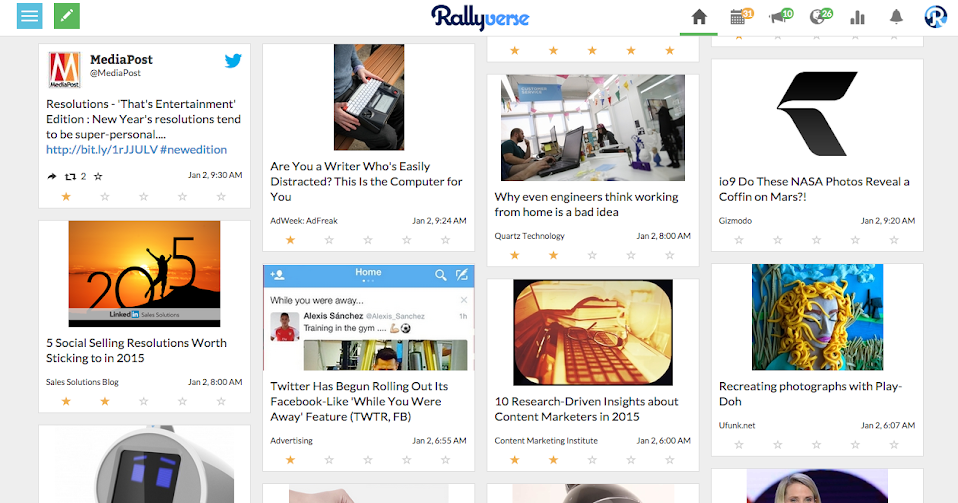Screen dimensions: 958x503
Task: Open the bit.ly link in MediaPost tweet
Action: coord(101,150)
